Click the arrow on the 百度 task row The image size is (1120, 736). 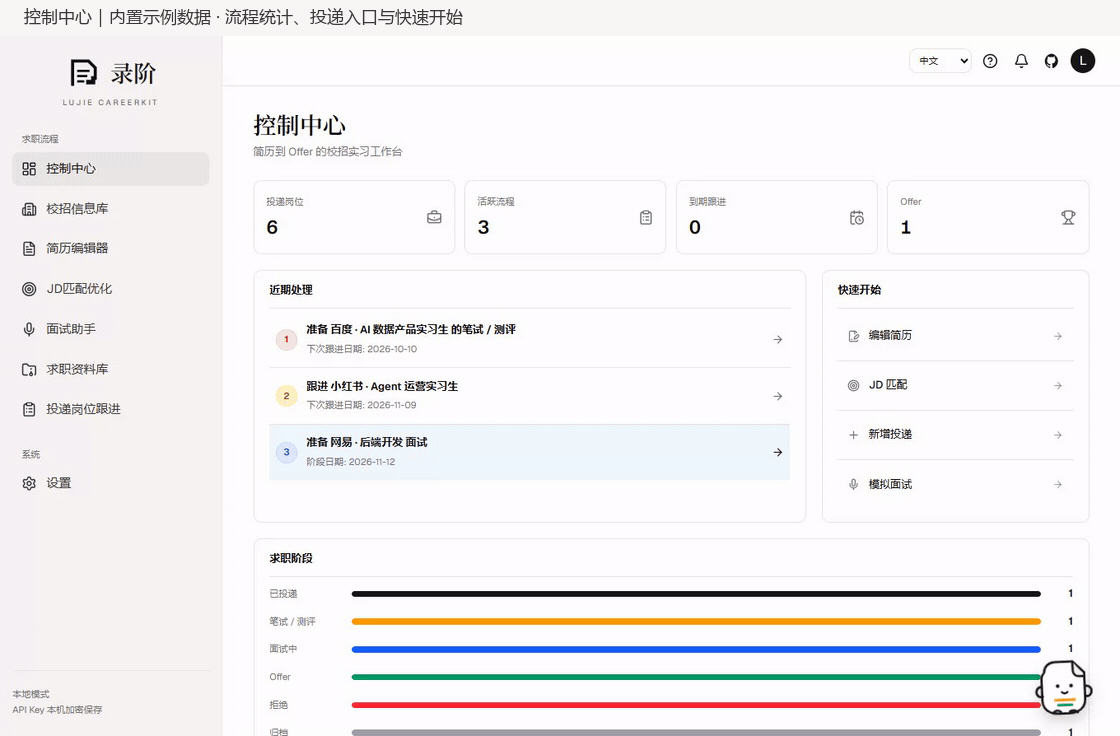(x=778, y=339)
